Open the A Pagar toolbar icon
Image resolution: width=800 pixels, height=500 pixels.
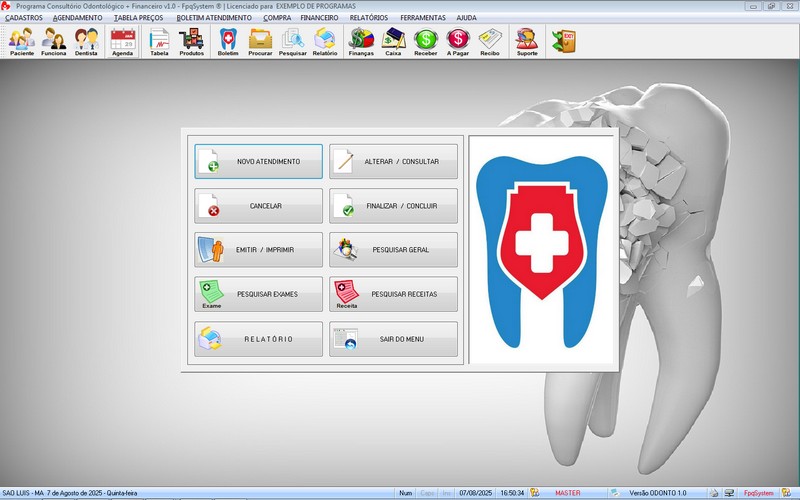pyautogui.click(x=458, y=42)
